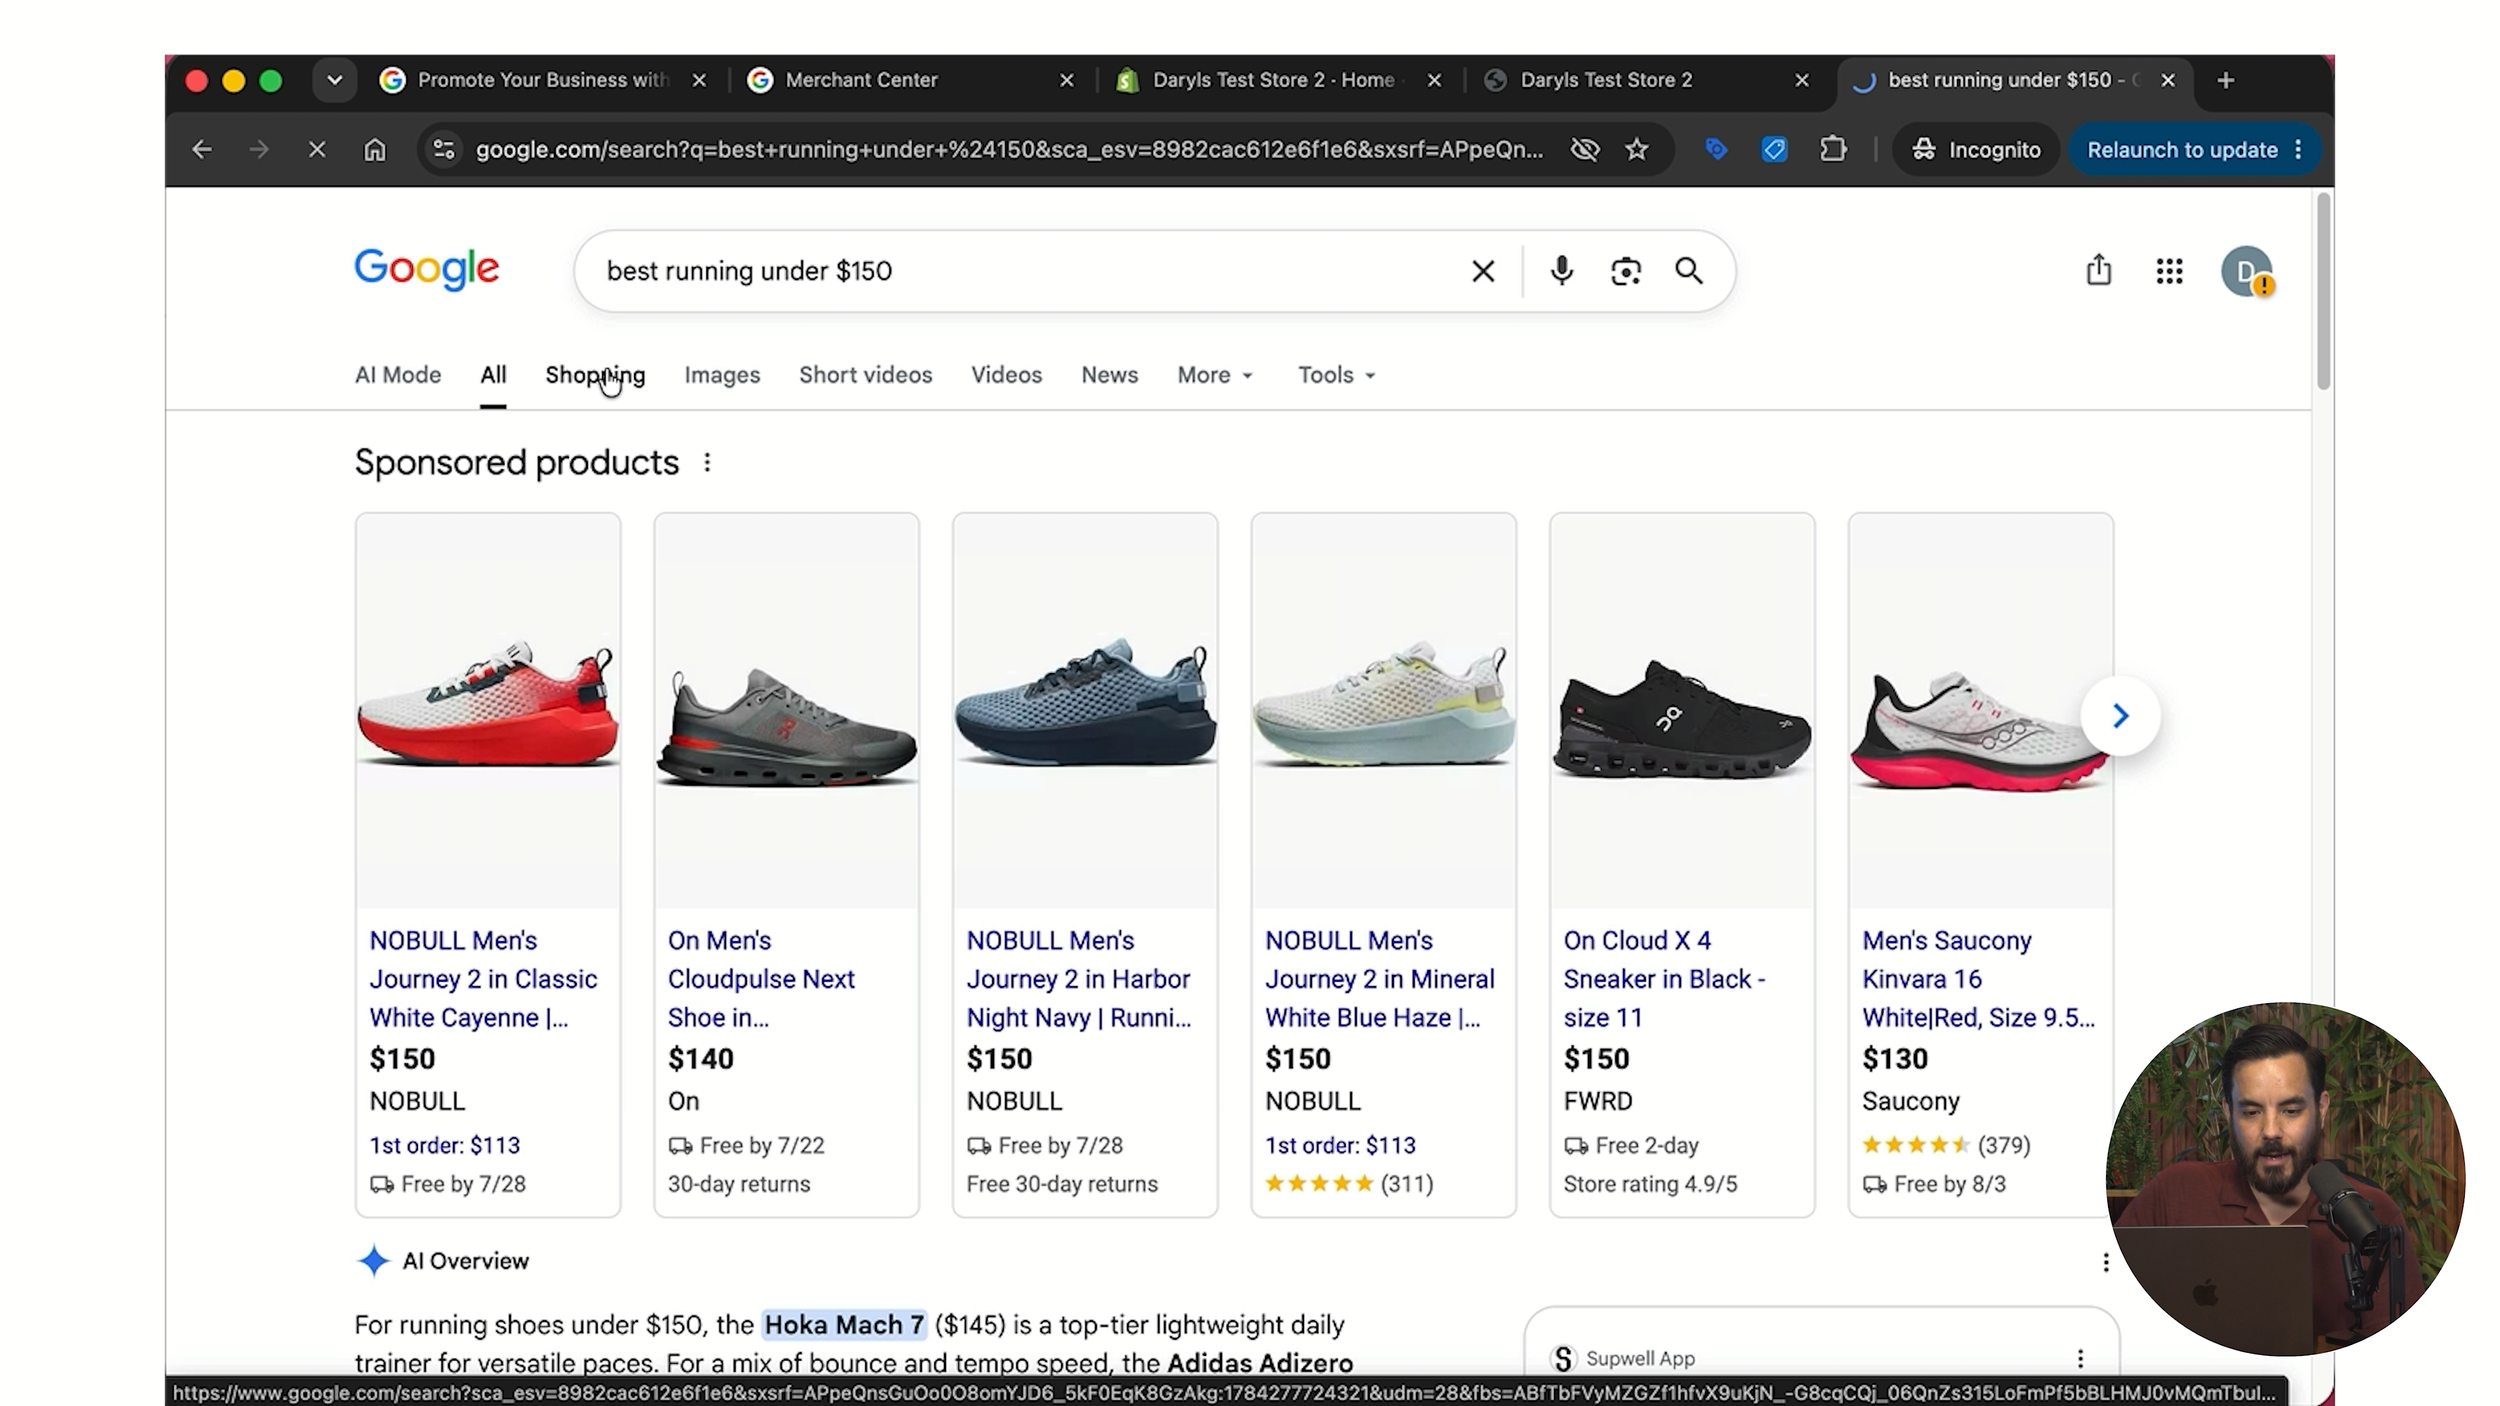Viewport: 2500px width, 1406px height.
Task: Click the page's vertical scrollbar
Action: coord(2323,292)
